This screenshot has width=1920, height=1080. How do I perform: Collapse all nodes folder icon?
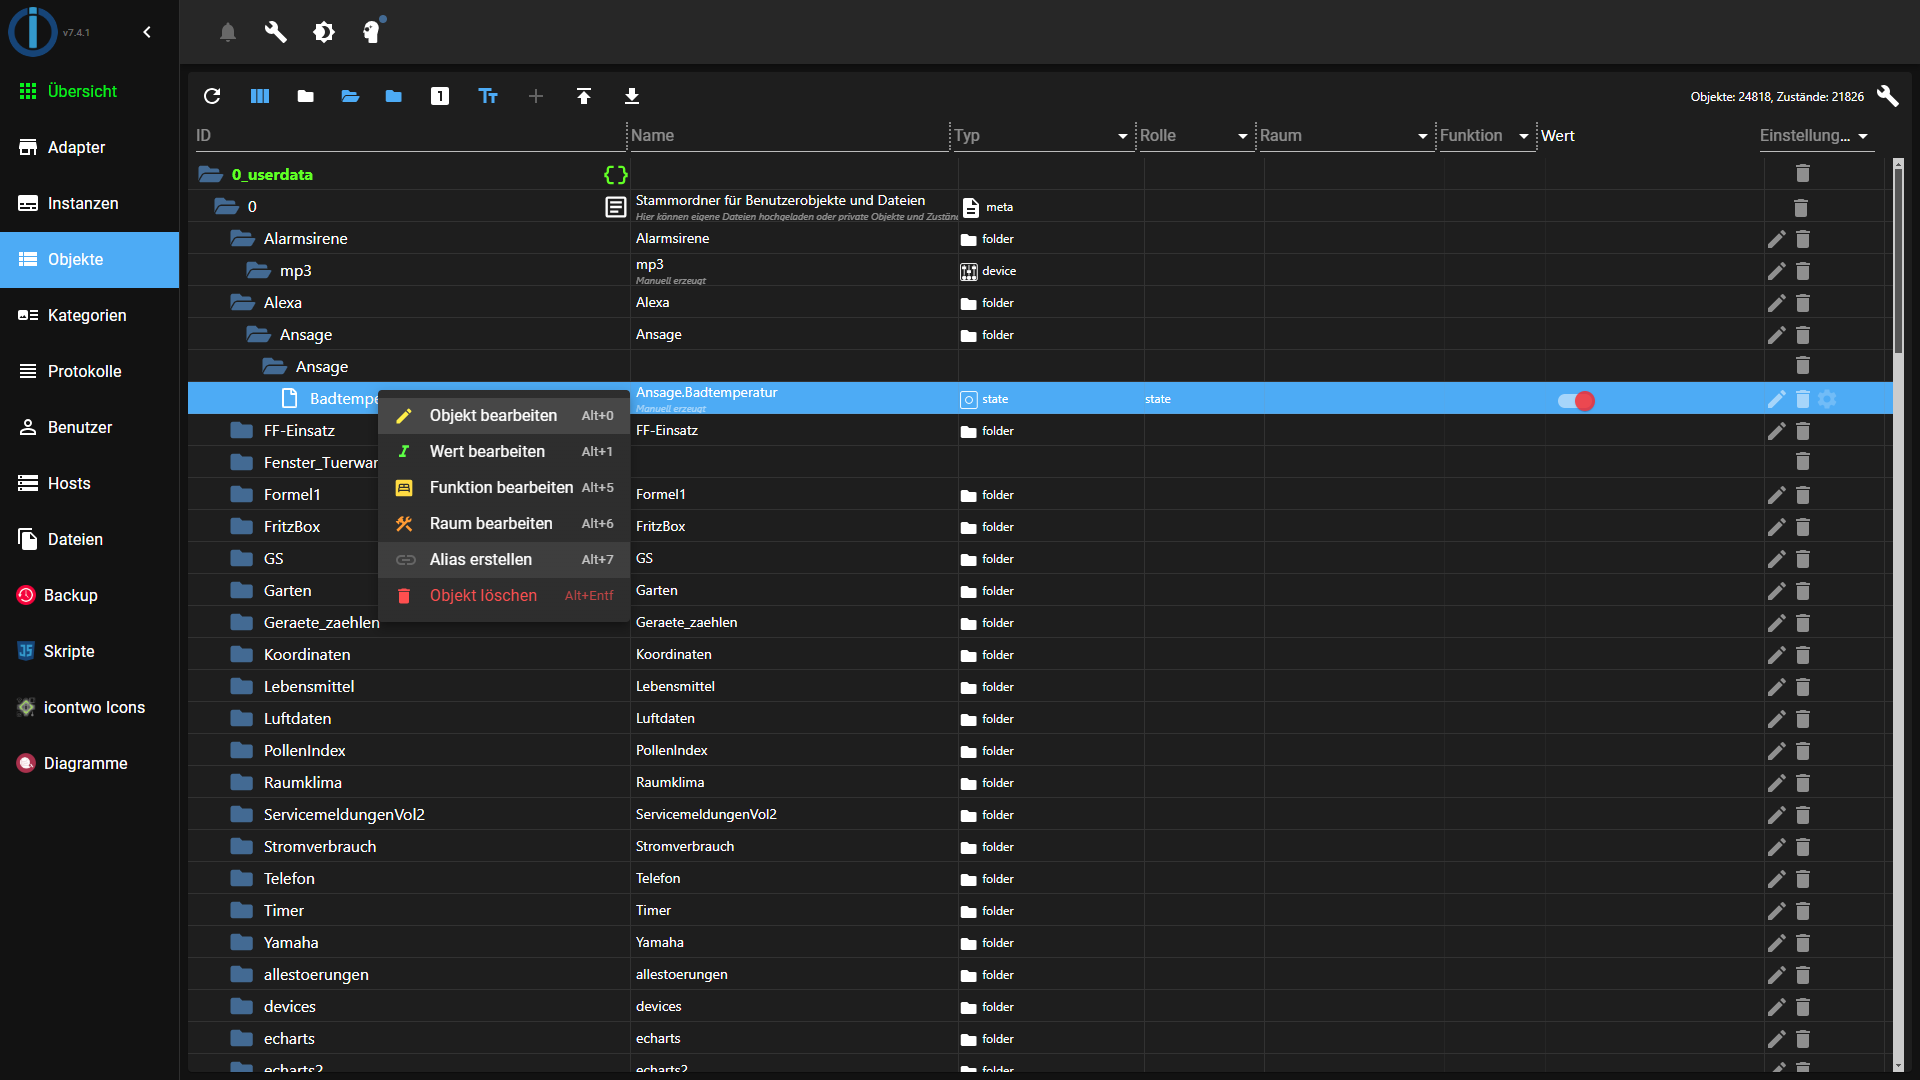[x=306, y=96]
